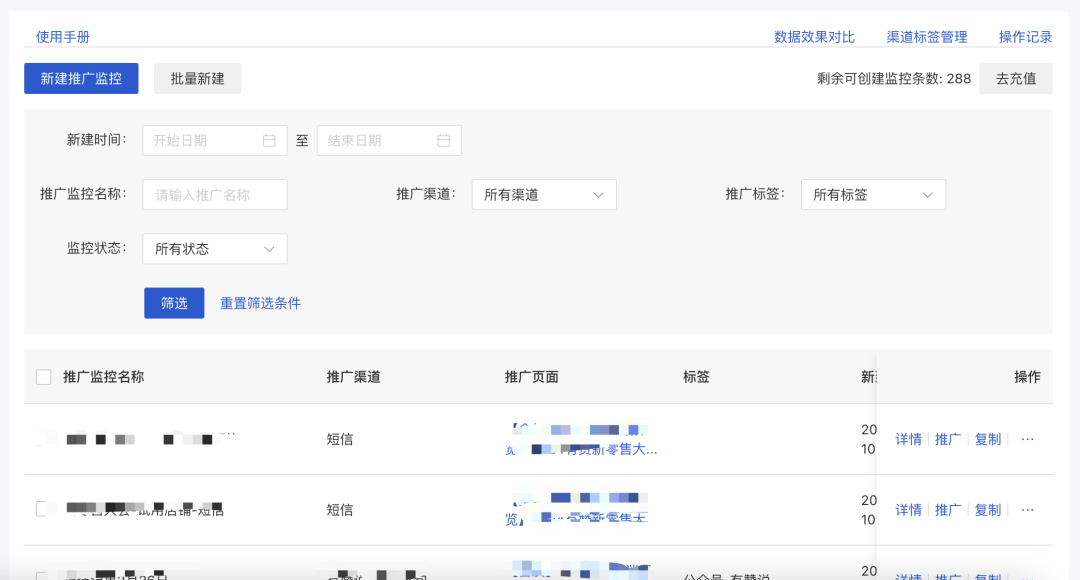Open 操作记录

[x=1024, y=36]
